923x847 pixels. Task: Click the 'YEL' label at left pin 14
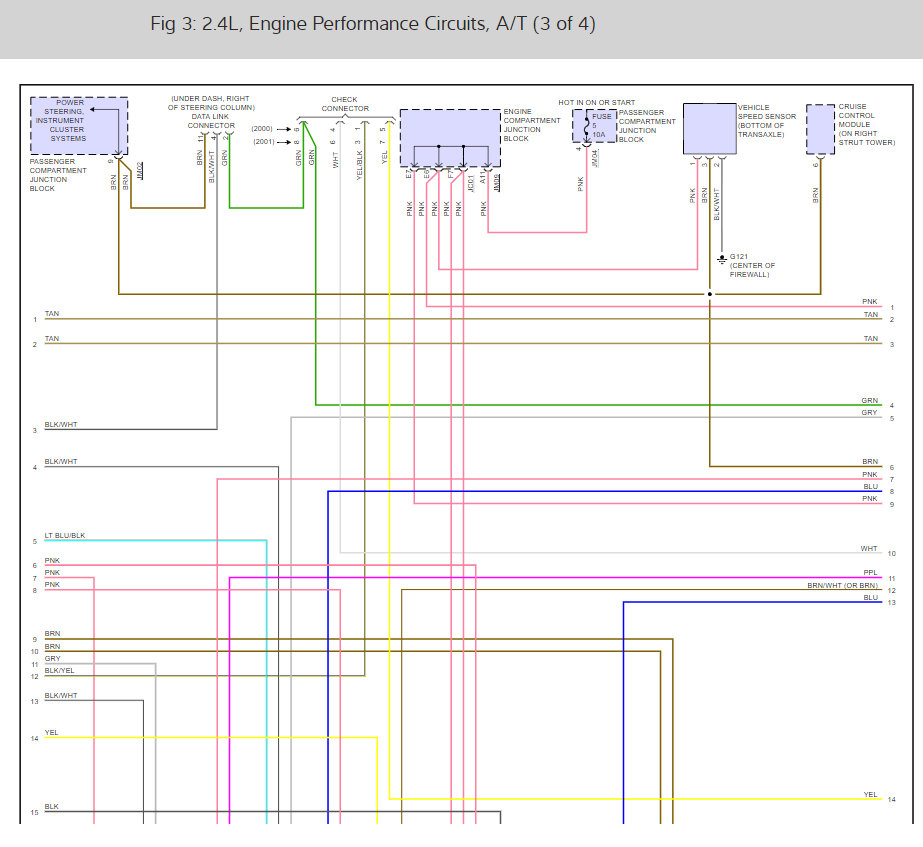51,733
